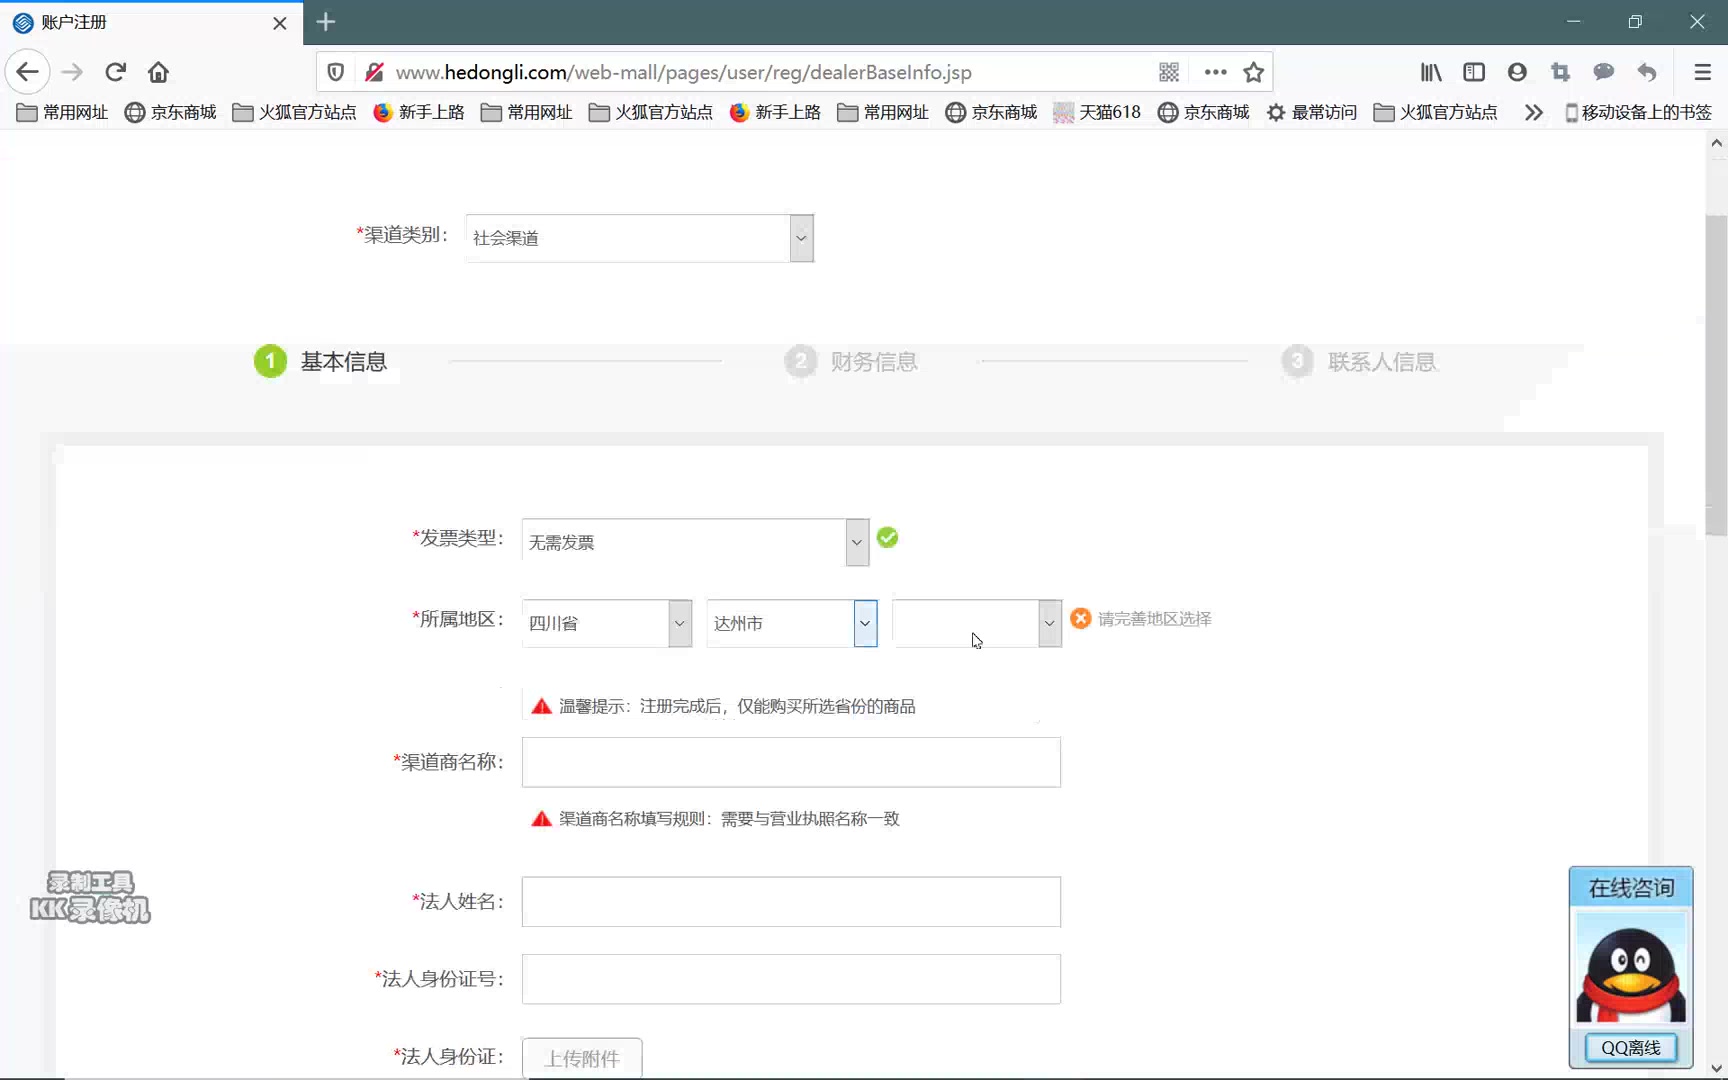Click the red warning triangle beside 温馨提示
The width and height of the screenshot is (1728, 1080).
(x=541, y=706)
